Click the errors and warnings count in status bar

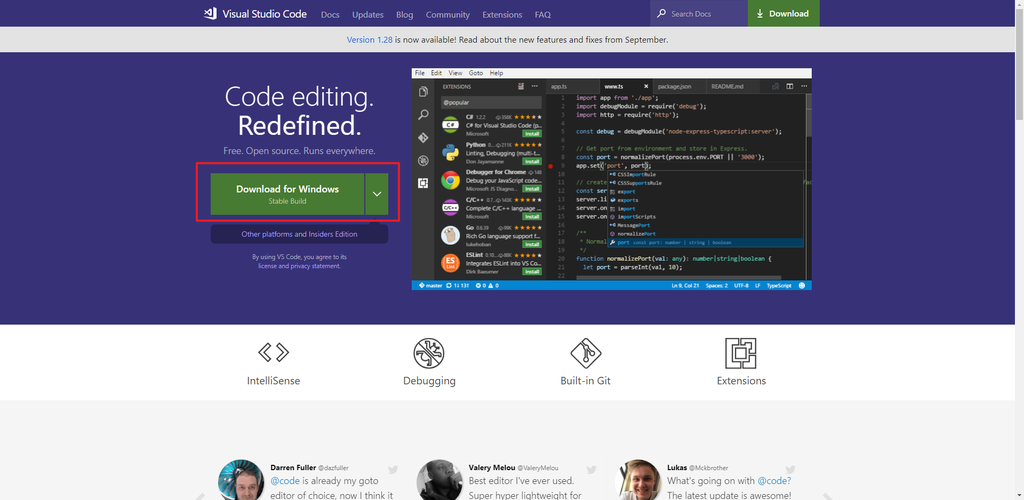tap(487, 286)
